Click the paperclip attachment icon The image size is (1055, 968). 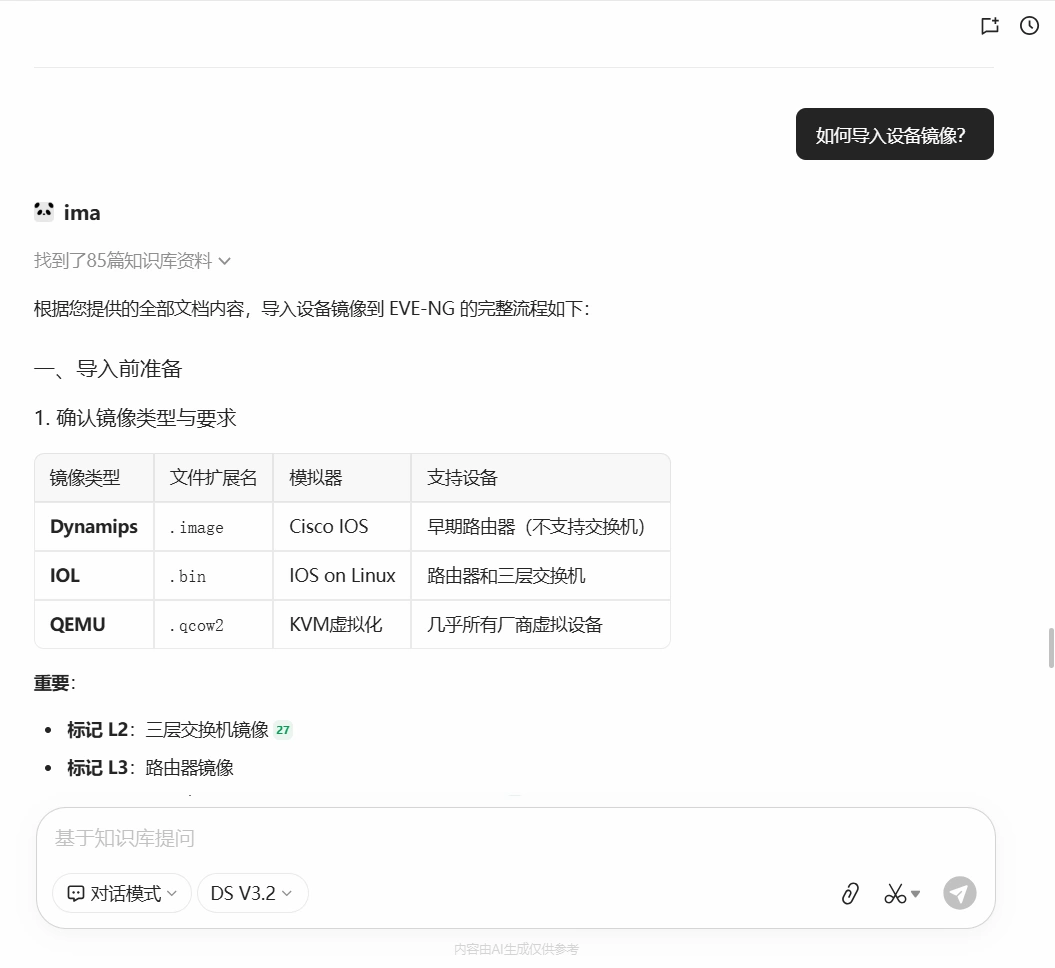click(849, 893)
